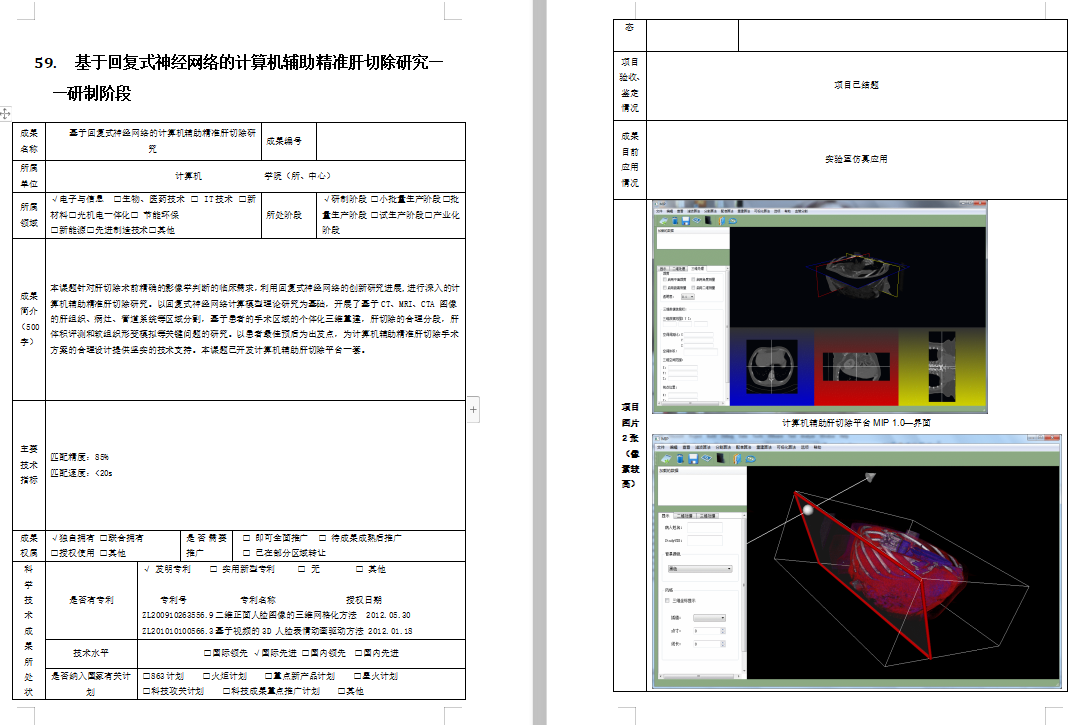
Task: Select the 实用新型专利 checkbox
Action: pyautogui.click(x=215, y=569)
